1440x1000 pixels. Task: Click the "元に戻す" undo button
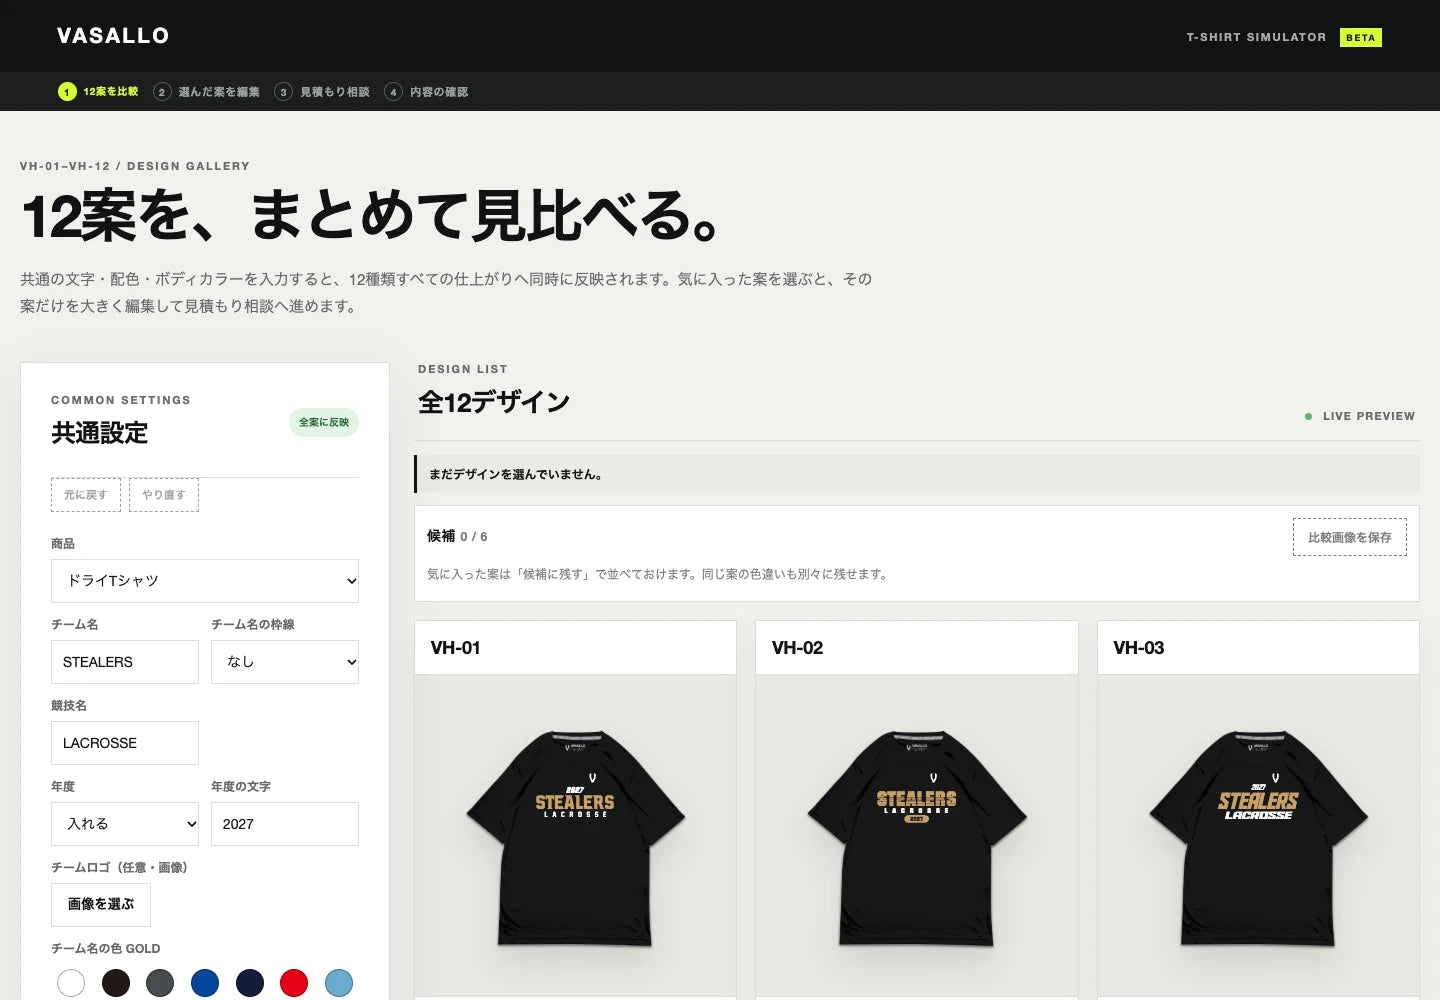(86, 495)
